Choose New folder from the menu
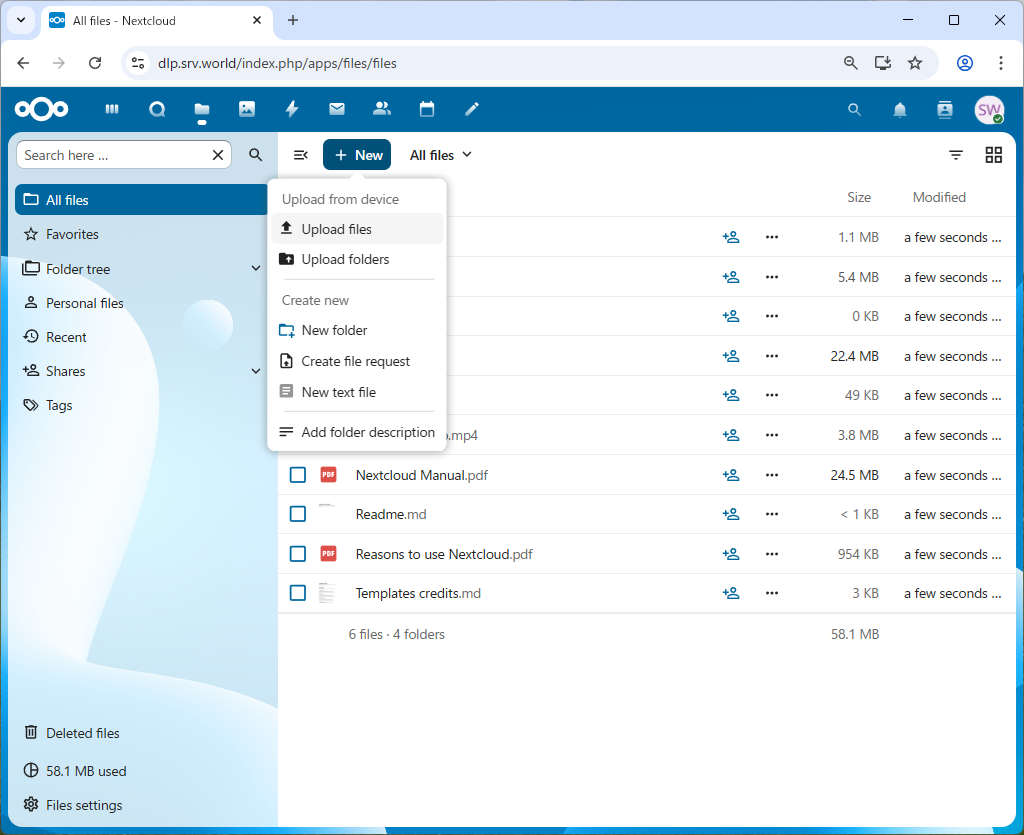The height and width of the screenshot is (835, 1024). coord(357,330)
